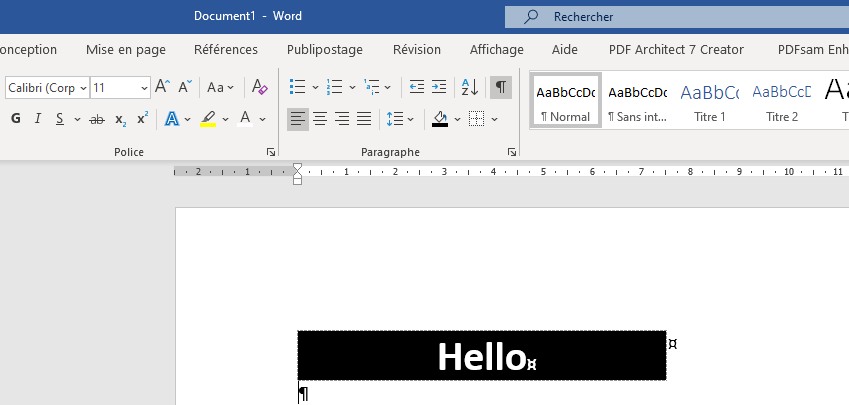The image size is (849, 405).
Task: Apply the Text Effects blue A icon
Action: [172, 119]
